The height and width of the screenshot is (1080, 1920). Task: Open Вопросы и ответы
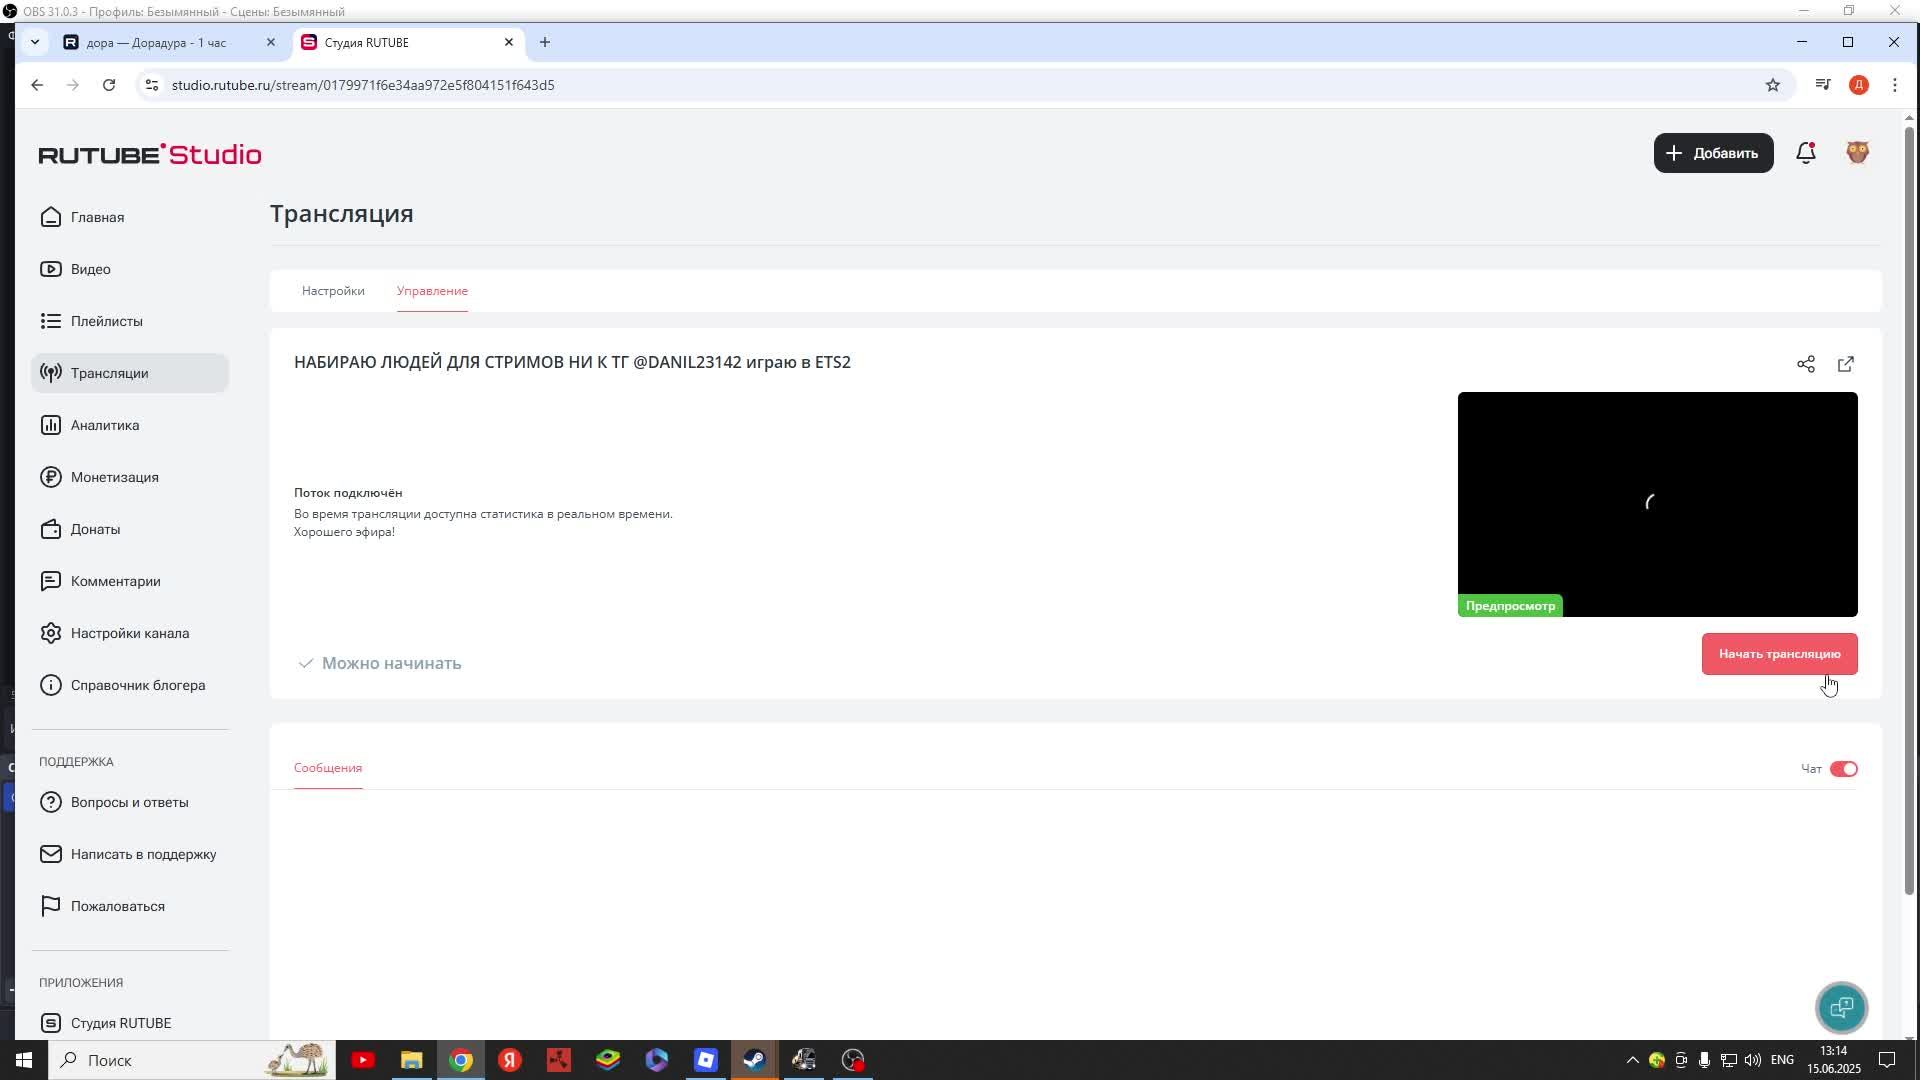pyautogui.click(x=130, y=802)
